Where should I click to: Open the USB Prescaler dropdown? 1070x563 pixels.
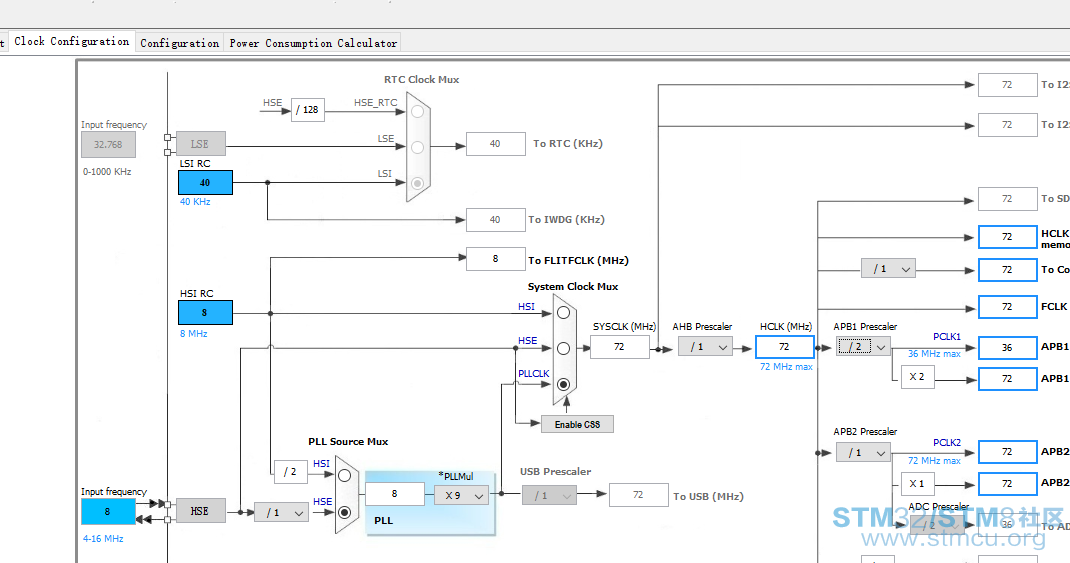[549, 495]
